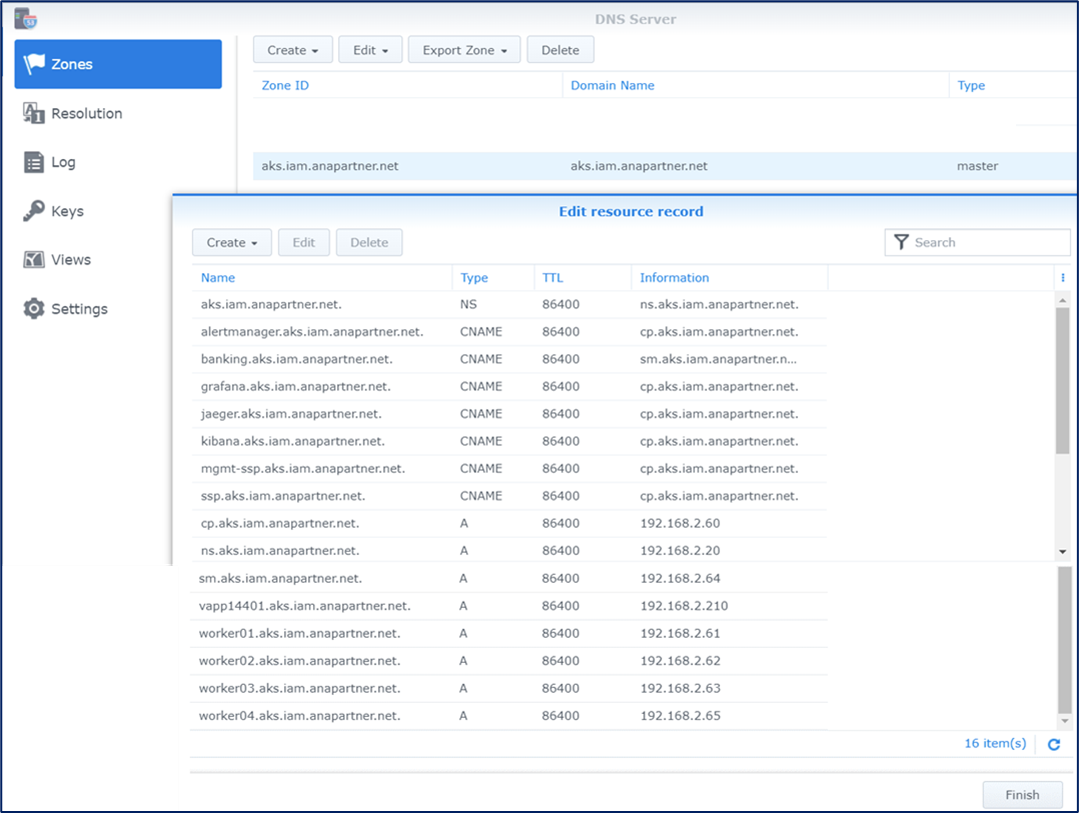Open Create dropdown in resource record dialog
This screenshot has width=1079, height=813.
[232, 243]
